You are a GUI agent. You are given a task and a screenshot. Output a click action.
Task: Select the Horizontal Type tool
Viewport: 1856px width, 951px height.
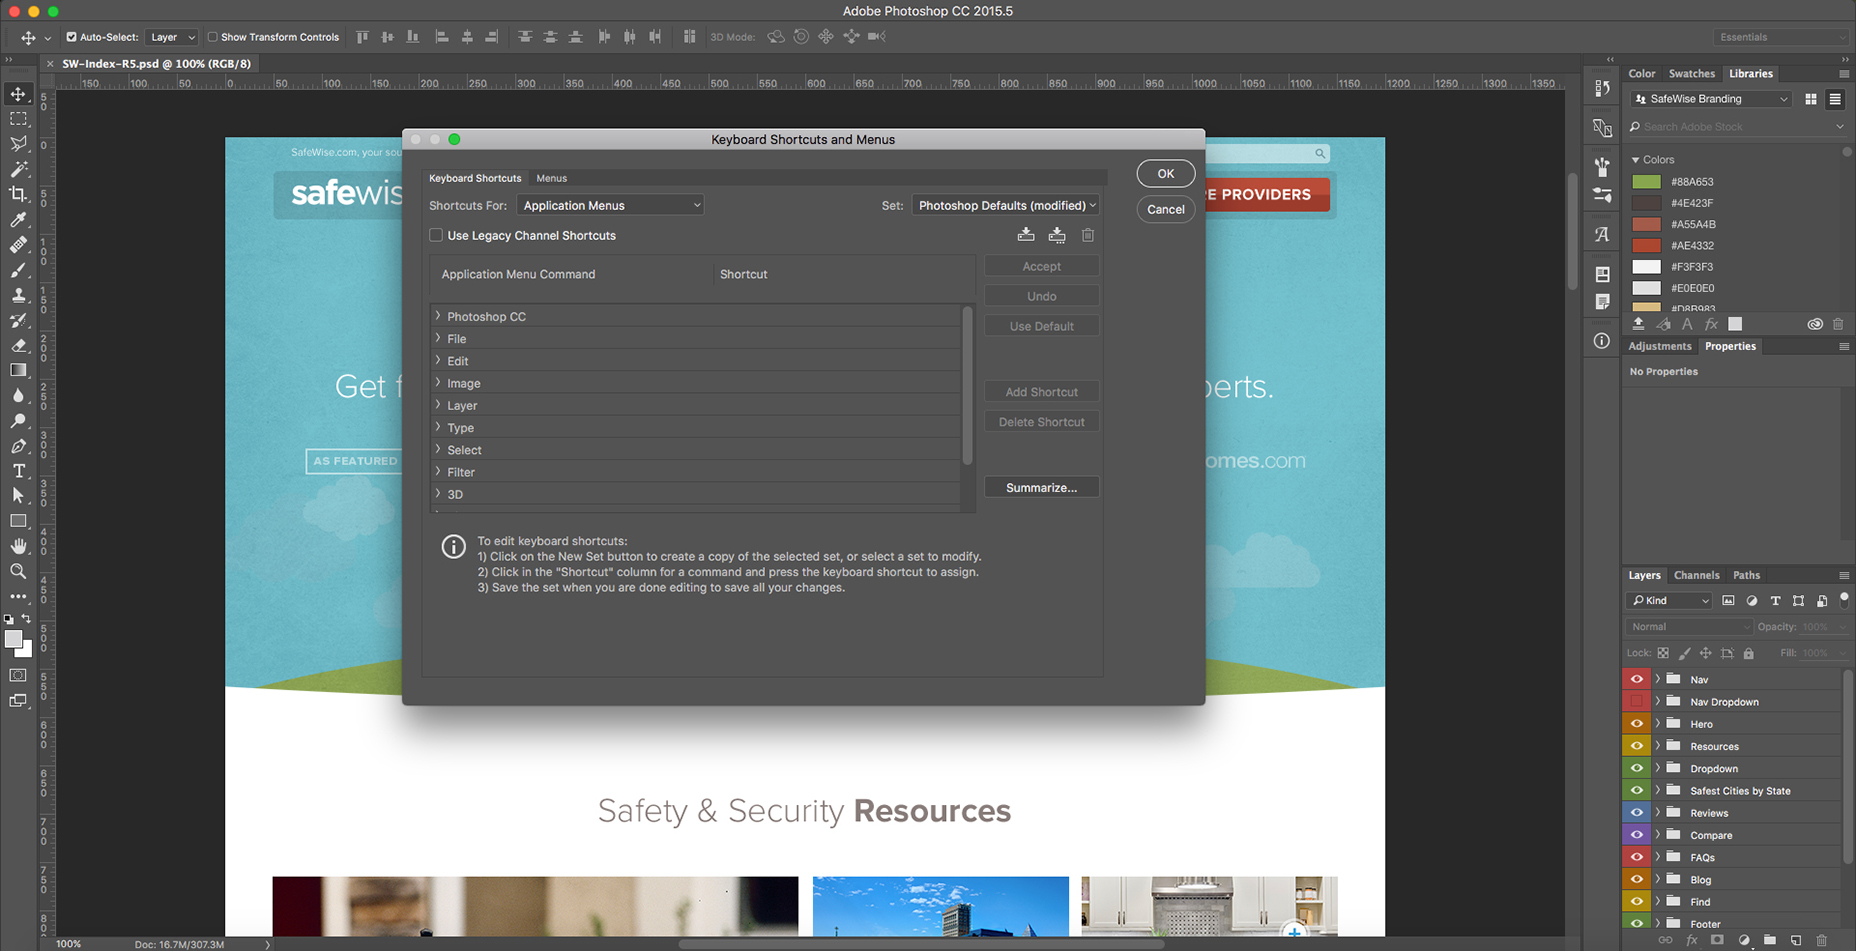18,471
